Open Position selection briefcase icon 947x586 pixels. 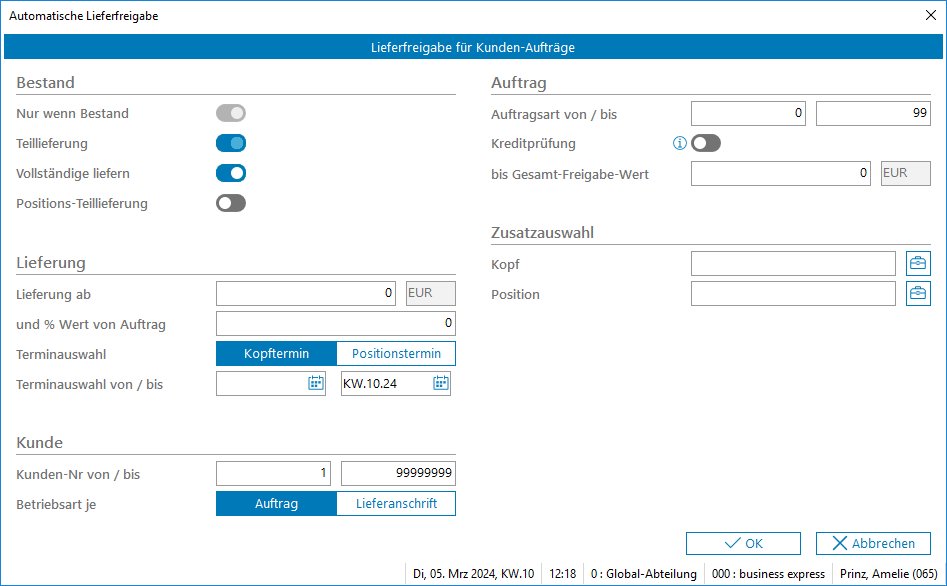[x=917, y=294]
